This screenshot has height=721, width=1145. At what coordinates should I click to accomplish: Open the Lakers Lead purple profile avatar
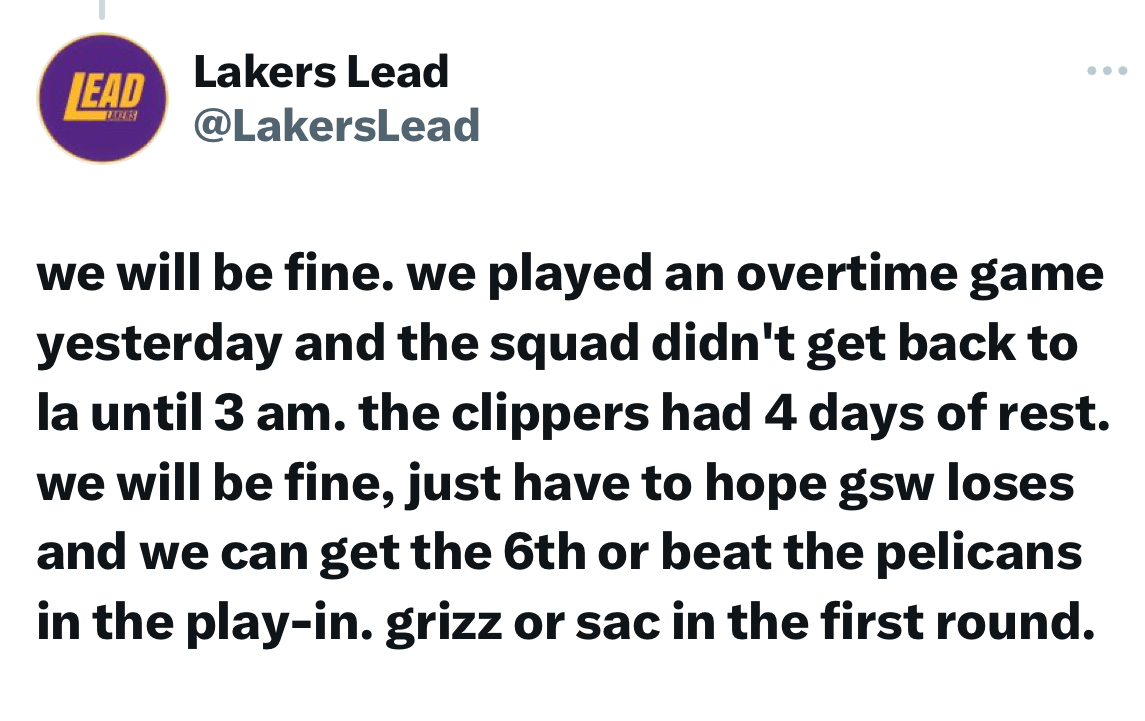(x=102, y=98)
